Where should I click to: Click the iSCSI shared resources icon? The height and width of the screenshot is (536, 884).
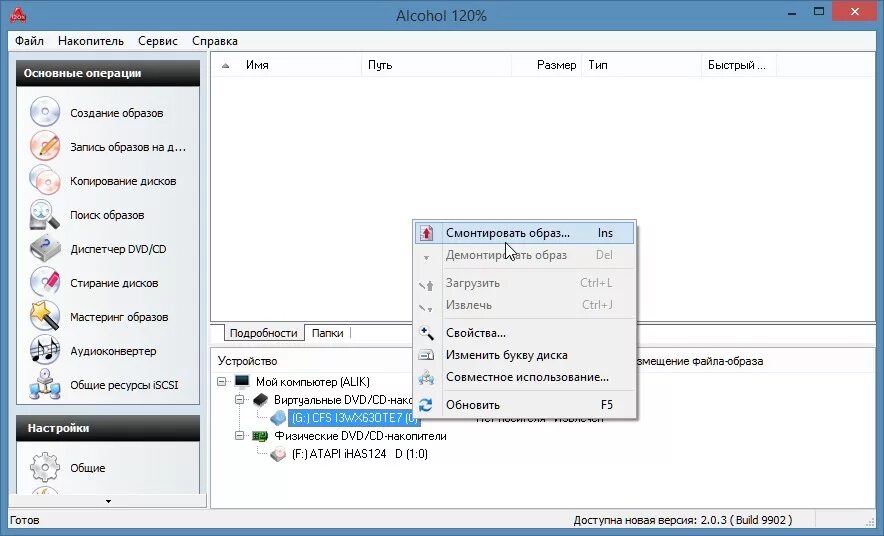(45, 384)
